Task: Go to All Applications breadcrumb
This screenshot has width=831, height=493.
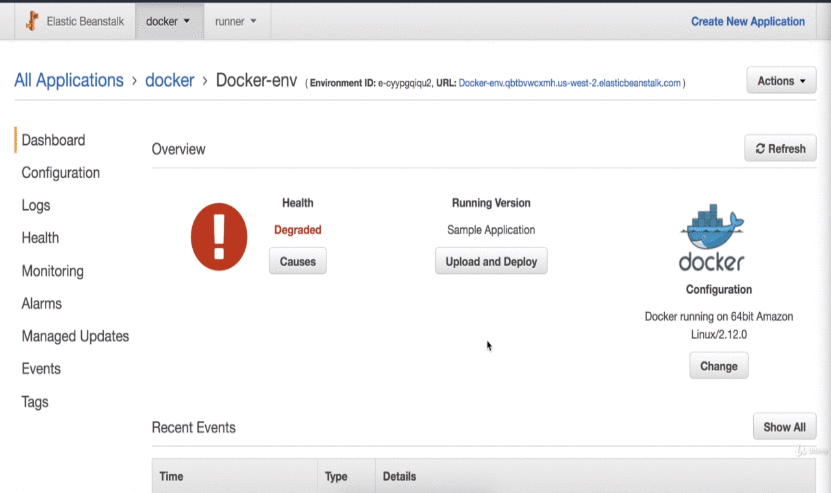Action: 69,80
